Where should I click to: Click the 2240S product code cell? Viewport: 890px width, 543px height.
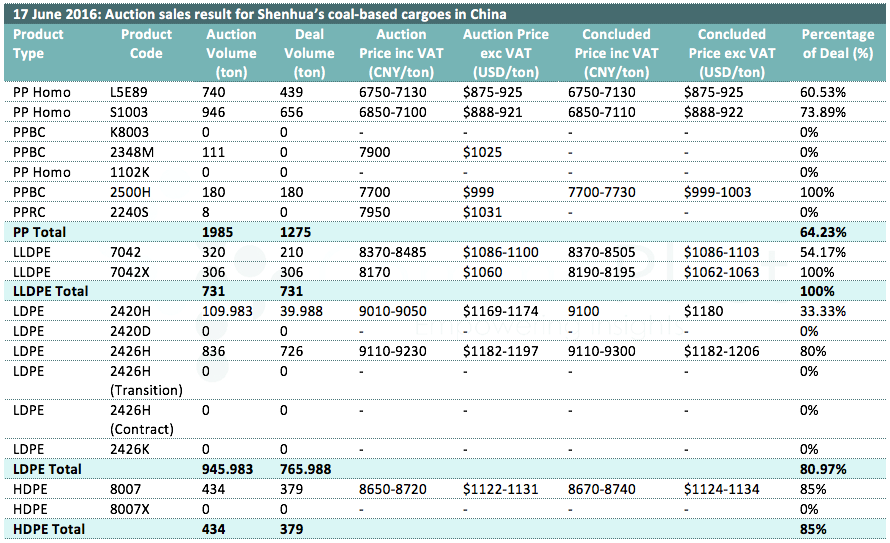128,211
